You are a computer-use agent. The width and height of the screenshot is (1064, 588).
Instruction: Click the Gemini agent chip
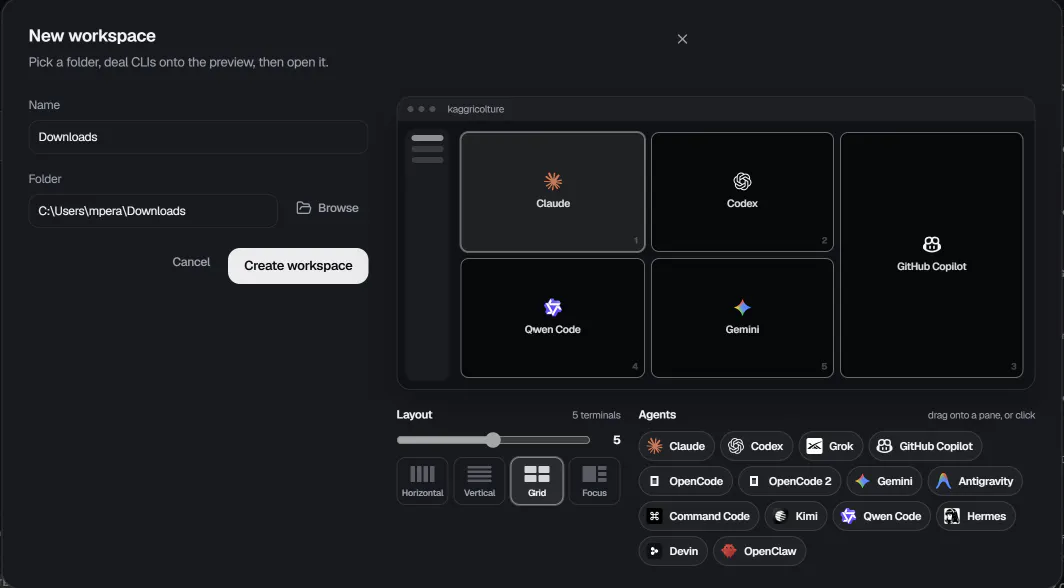[884, 481]
